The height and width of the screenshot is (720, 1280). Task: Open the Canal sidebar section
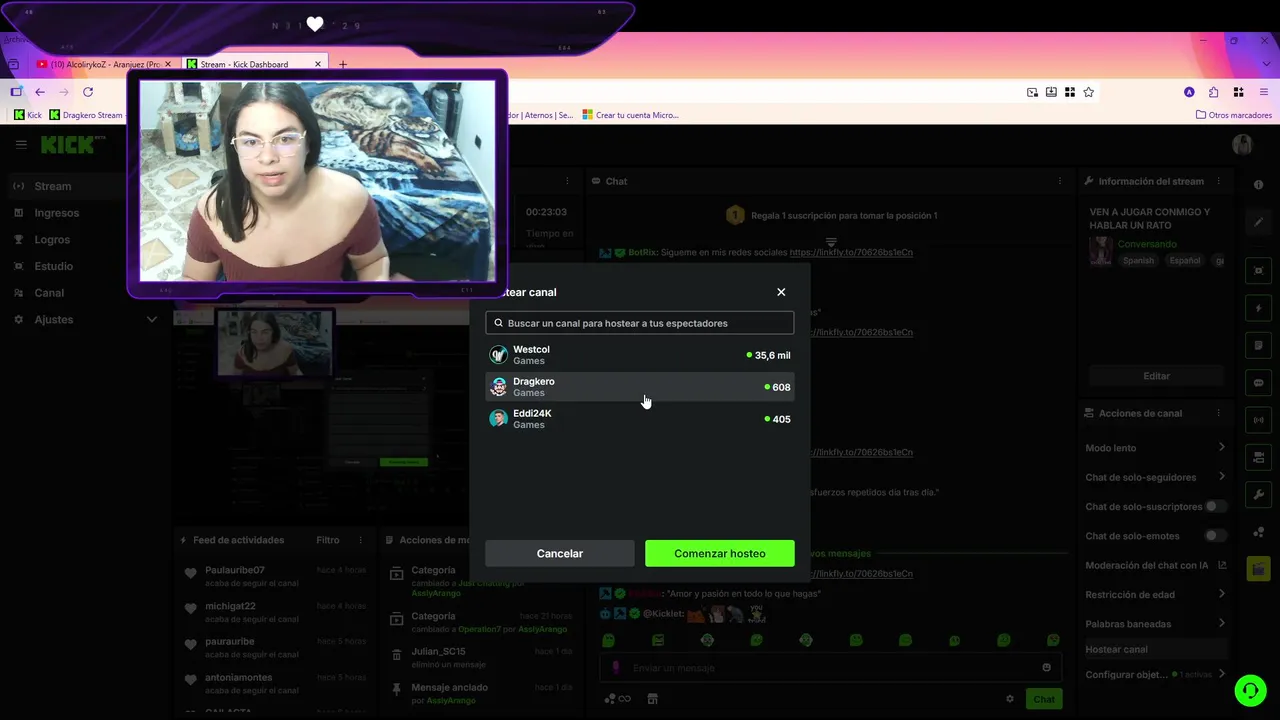tap(49, 293)
